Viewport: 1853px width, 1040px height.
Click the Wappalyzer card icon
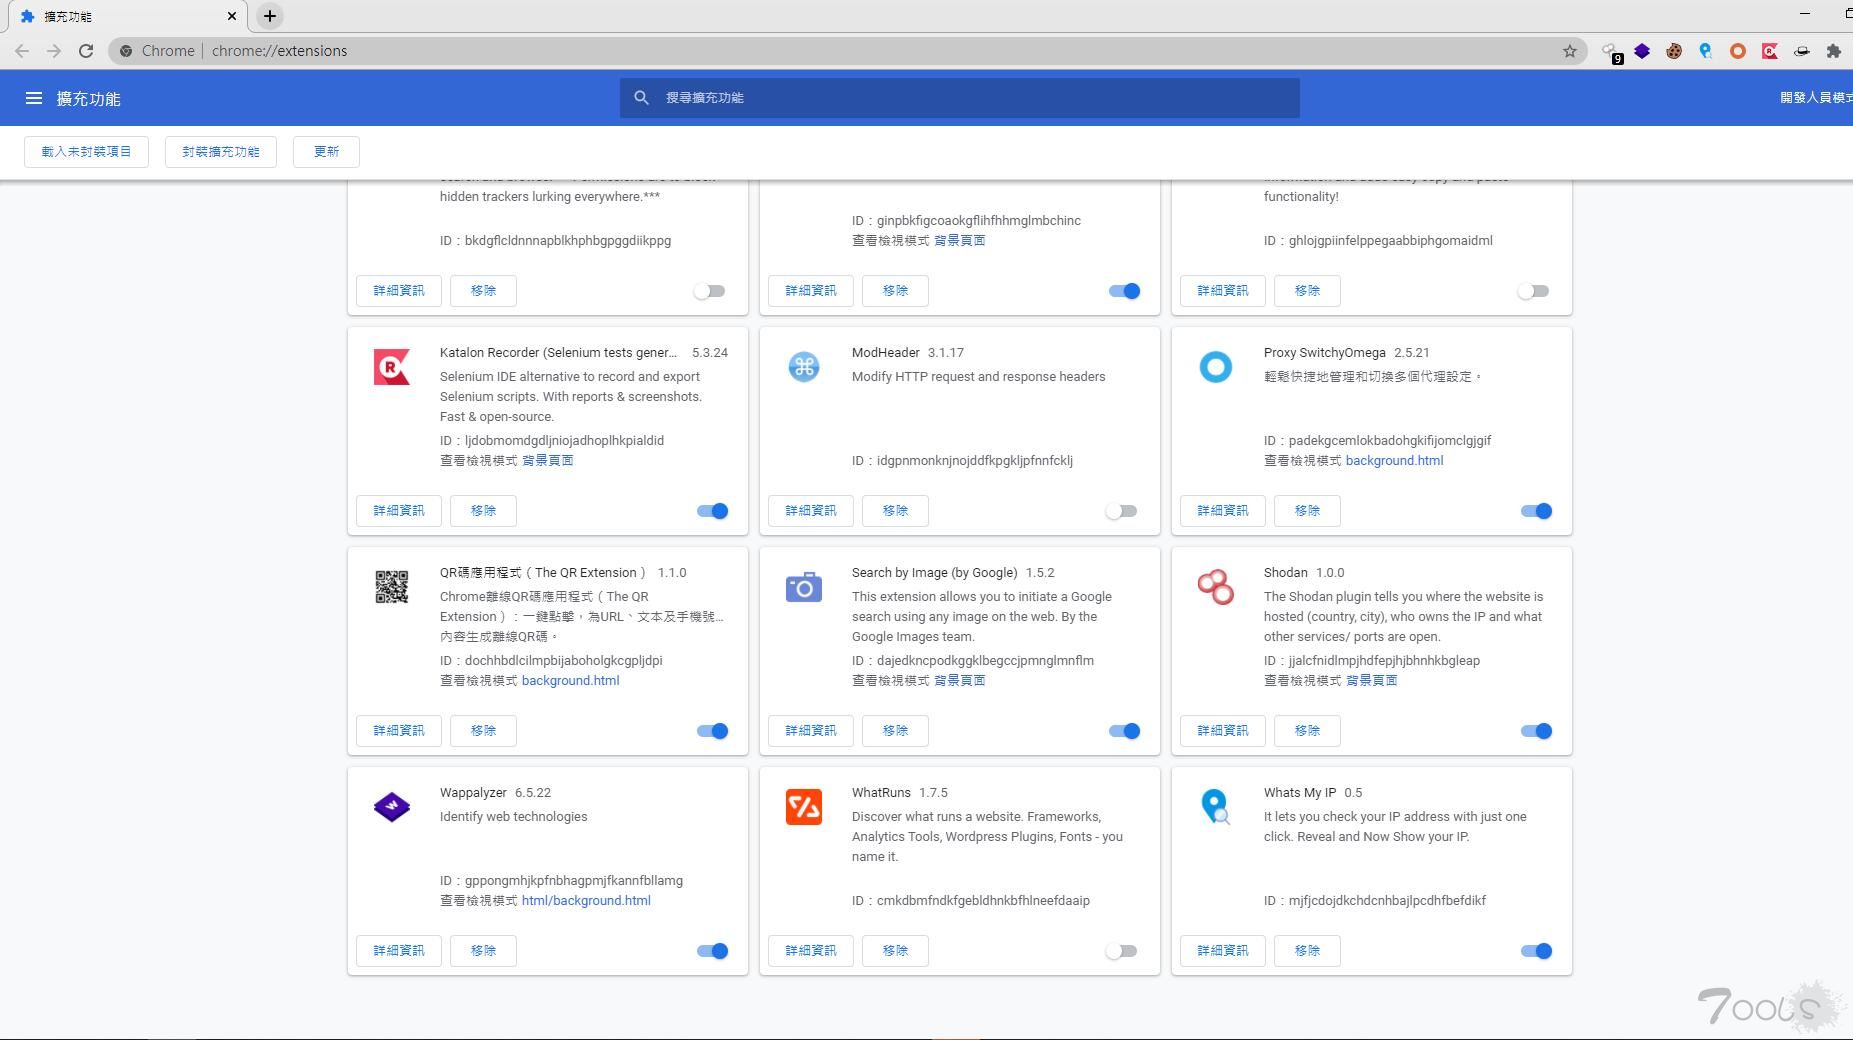click(392, 807)
